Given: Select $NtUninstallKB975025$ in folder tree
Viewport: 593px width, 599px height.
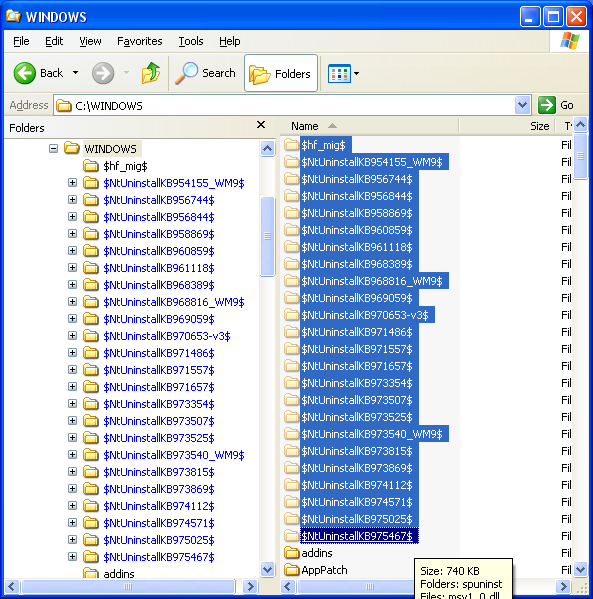Looking at the screenshot, I should [x=159, y=540].
